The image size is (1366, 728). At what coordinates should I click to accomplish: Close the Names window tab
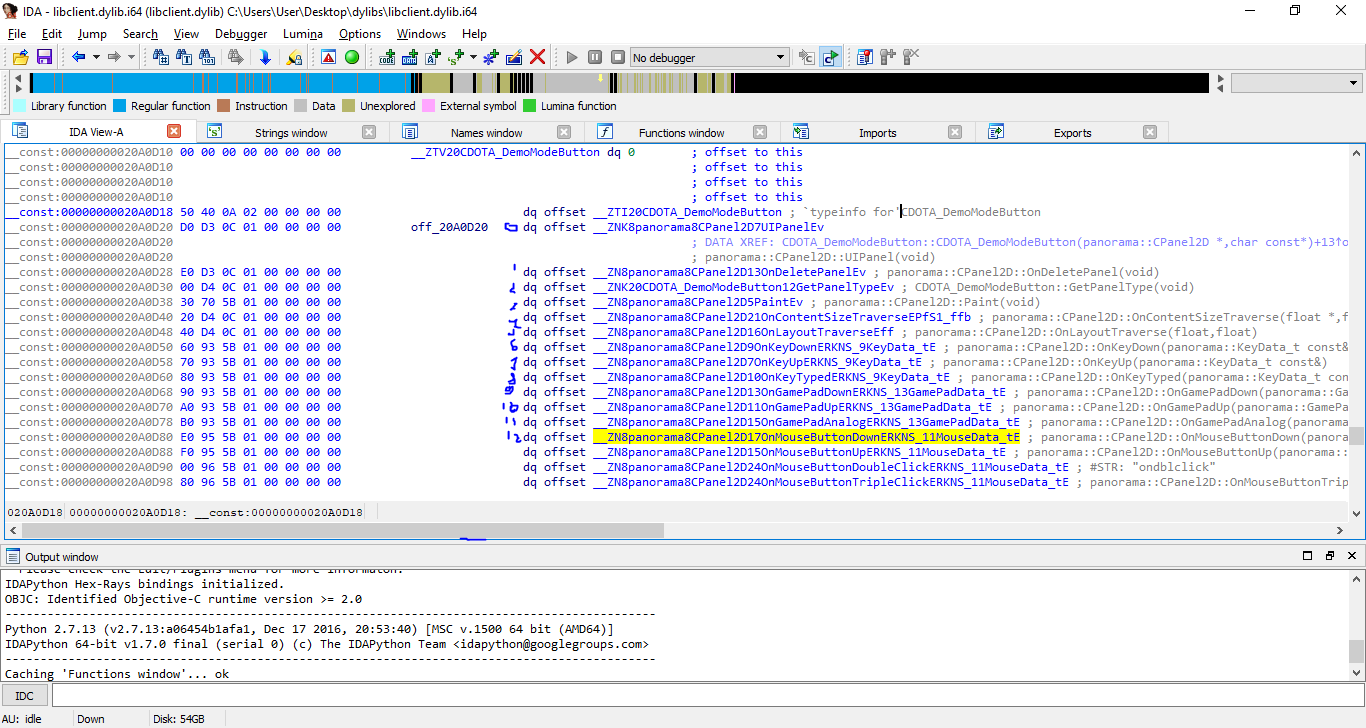pos(565,132)
